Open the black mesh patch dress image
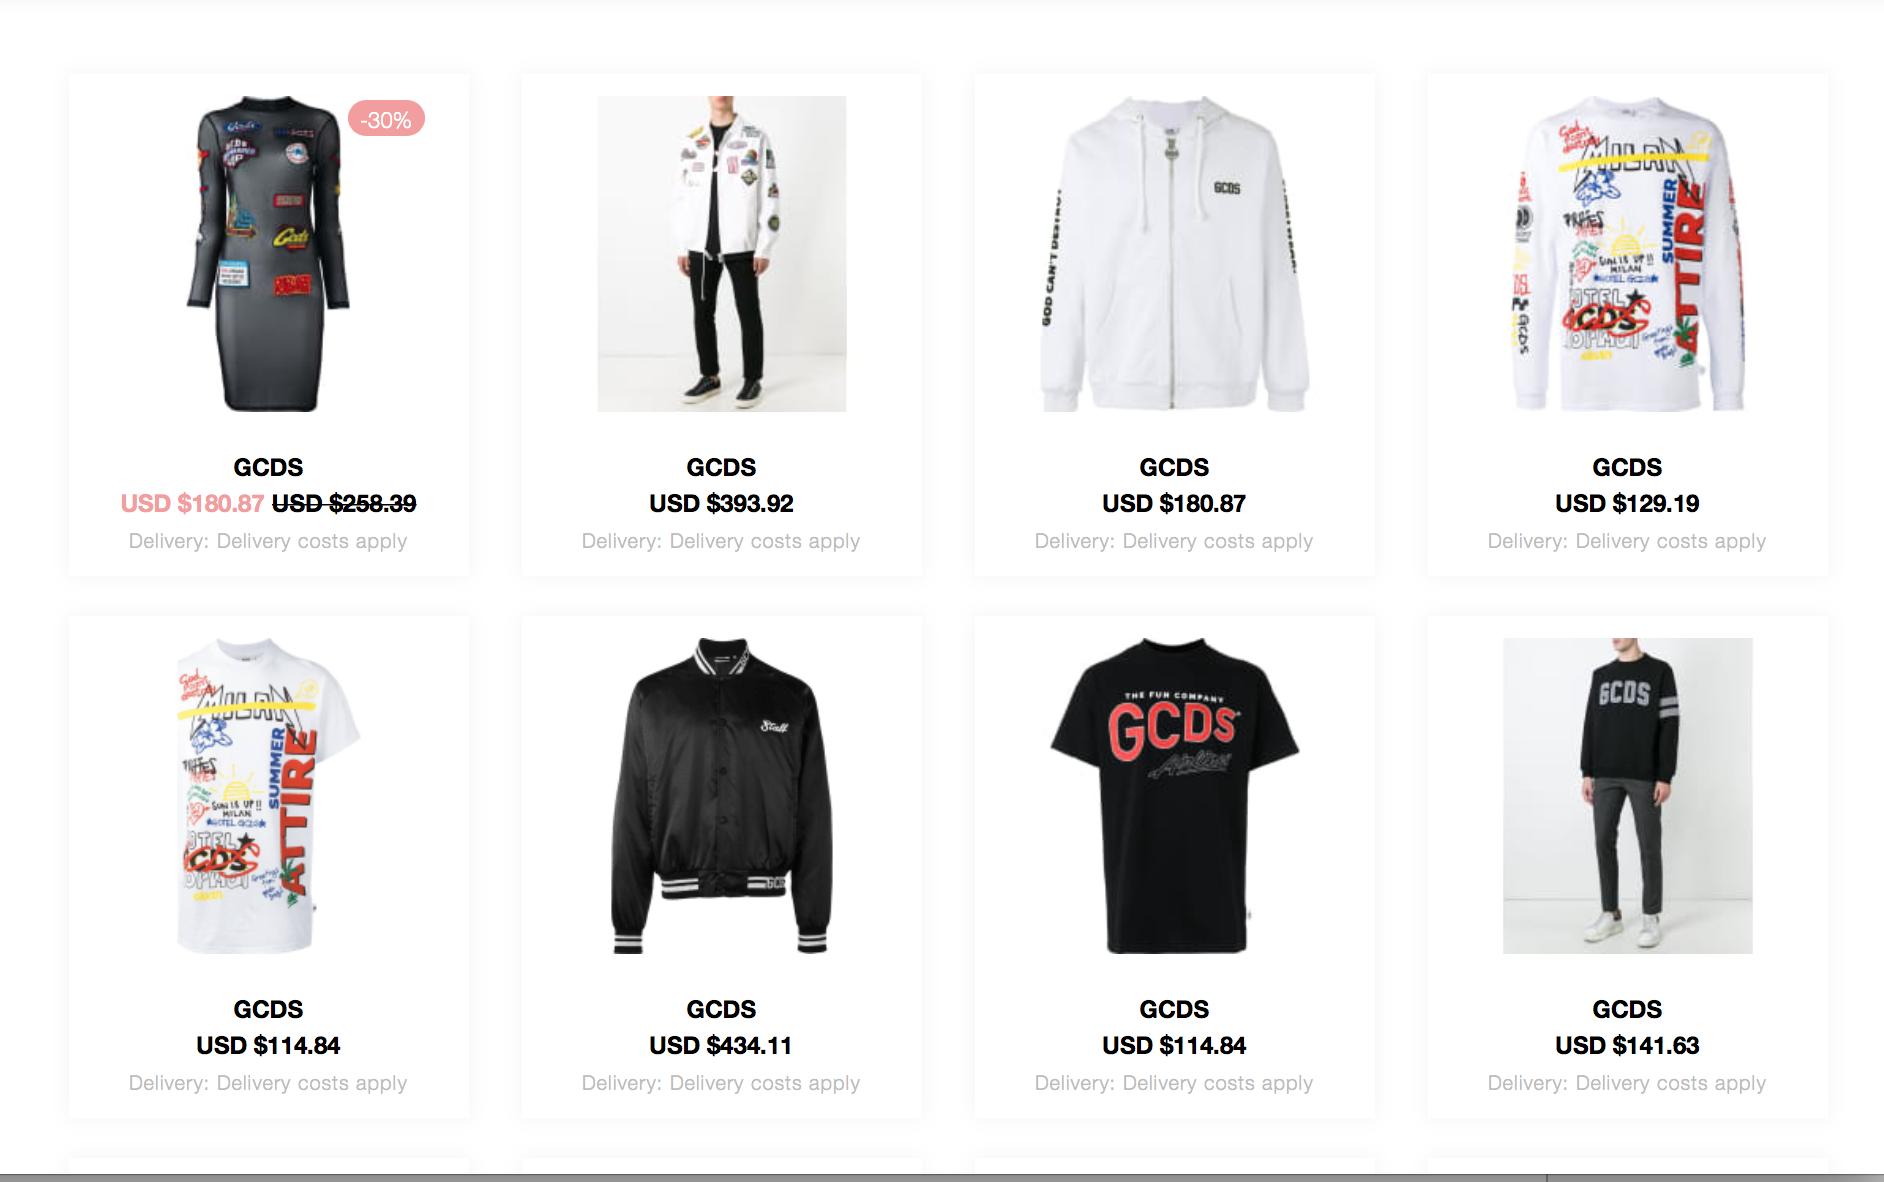1884x1182 pixels. [x=268, y=254]
